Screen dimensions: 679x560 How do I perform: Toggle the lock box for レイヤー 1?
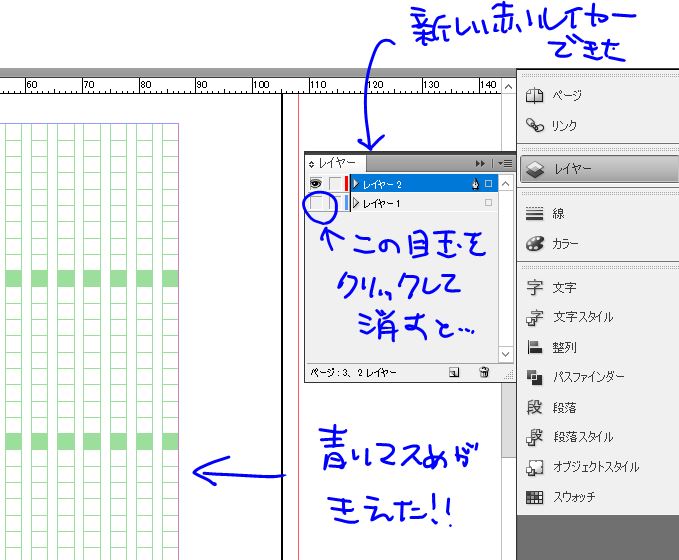coord(336,202)
